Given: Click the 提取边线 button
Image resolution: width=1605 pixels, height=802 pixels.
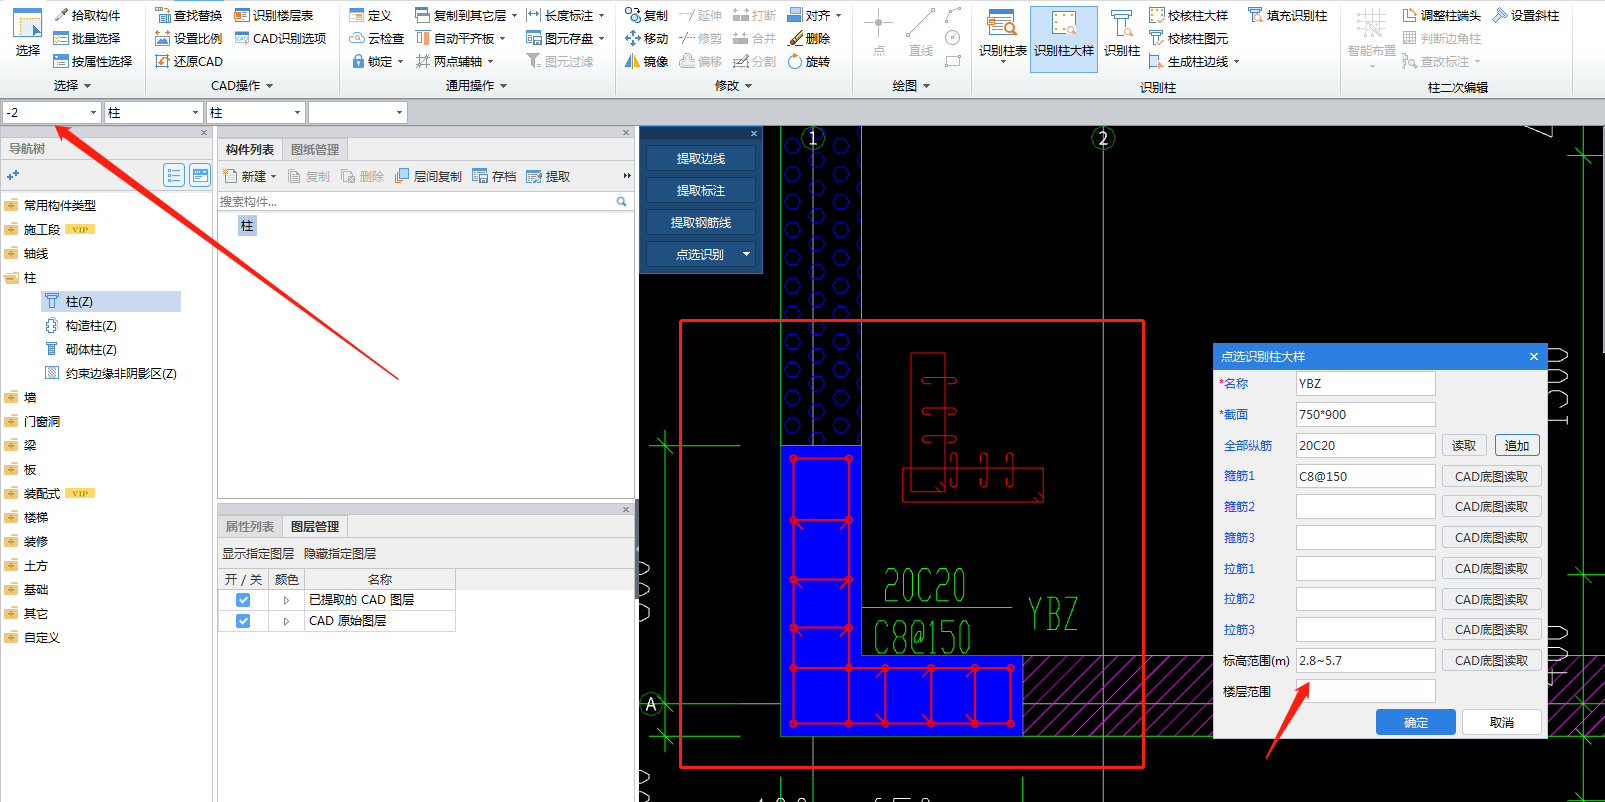Looking at the screenshot, I should coord(701,158).
